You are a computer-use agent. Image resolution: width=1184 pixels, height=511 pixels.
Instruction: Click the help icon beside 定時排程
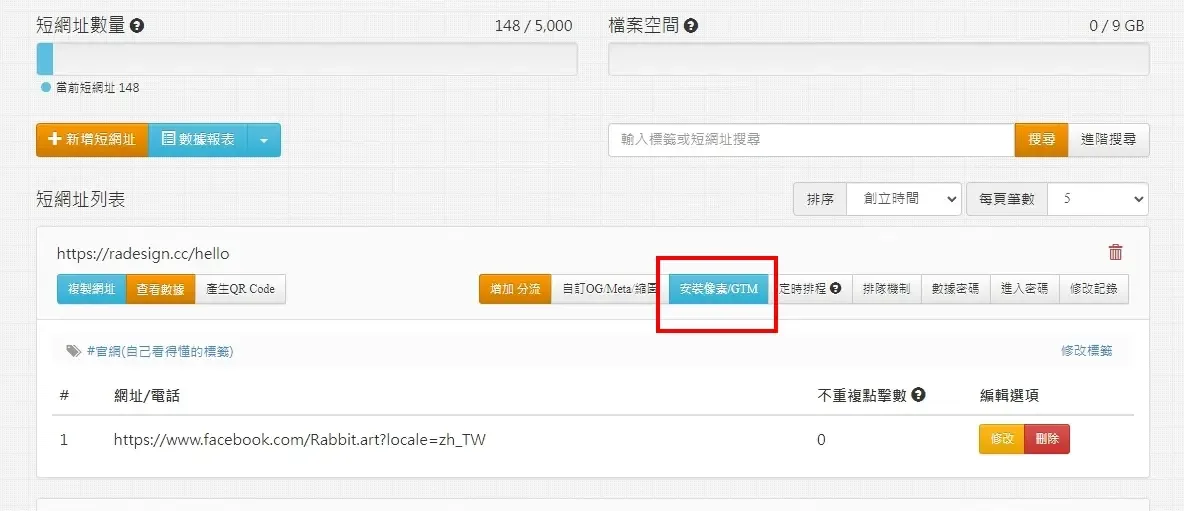coord(835,288)
